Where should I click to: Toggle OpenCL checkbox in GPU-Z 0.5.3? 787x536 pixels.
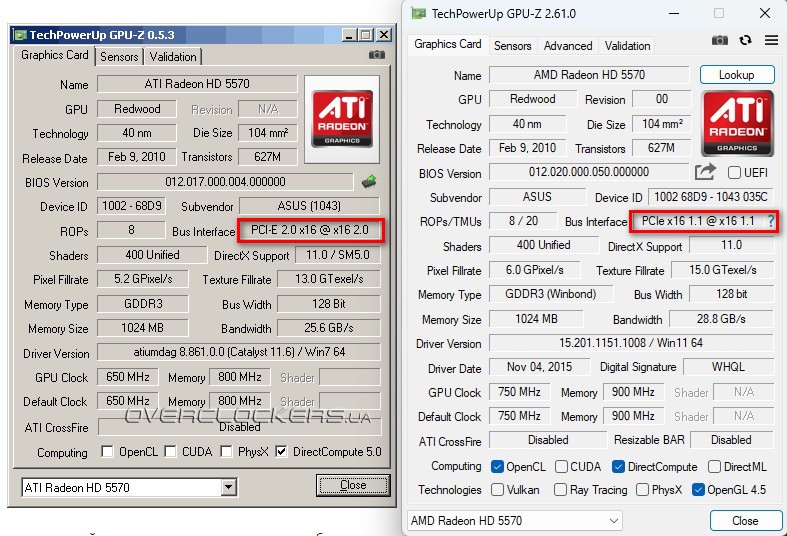107,451
